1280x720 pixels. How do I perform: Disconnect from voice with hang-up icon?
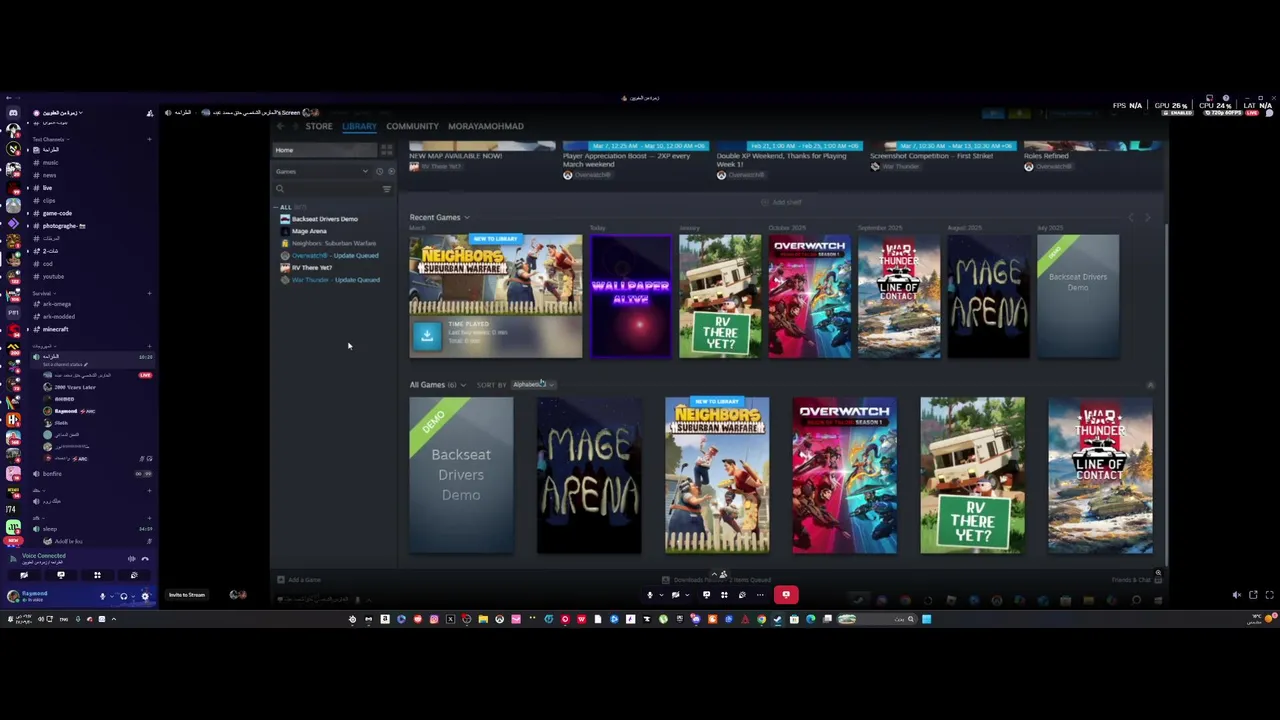click(x=145, y=559)
